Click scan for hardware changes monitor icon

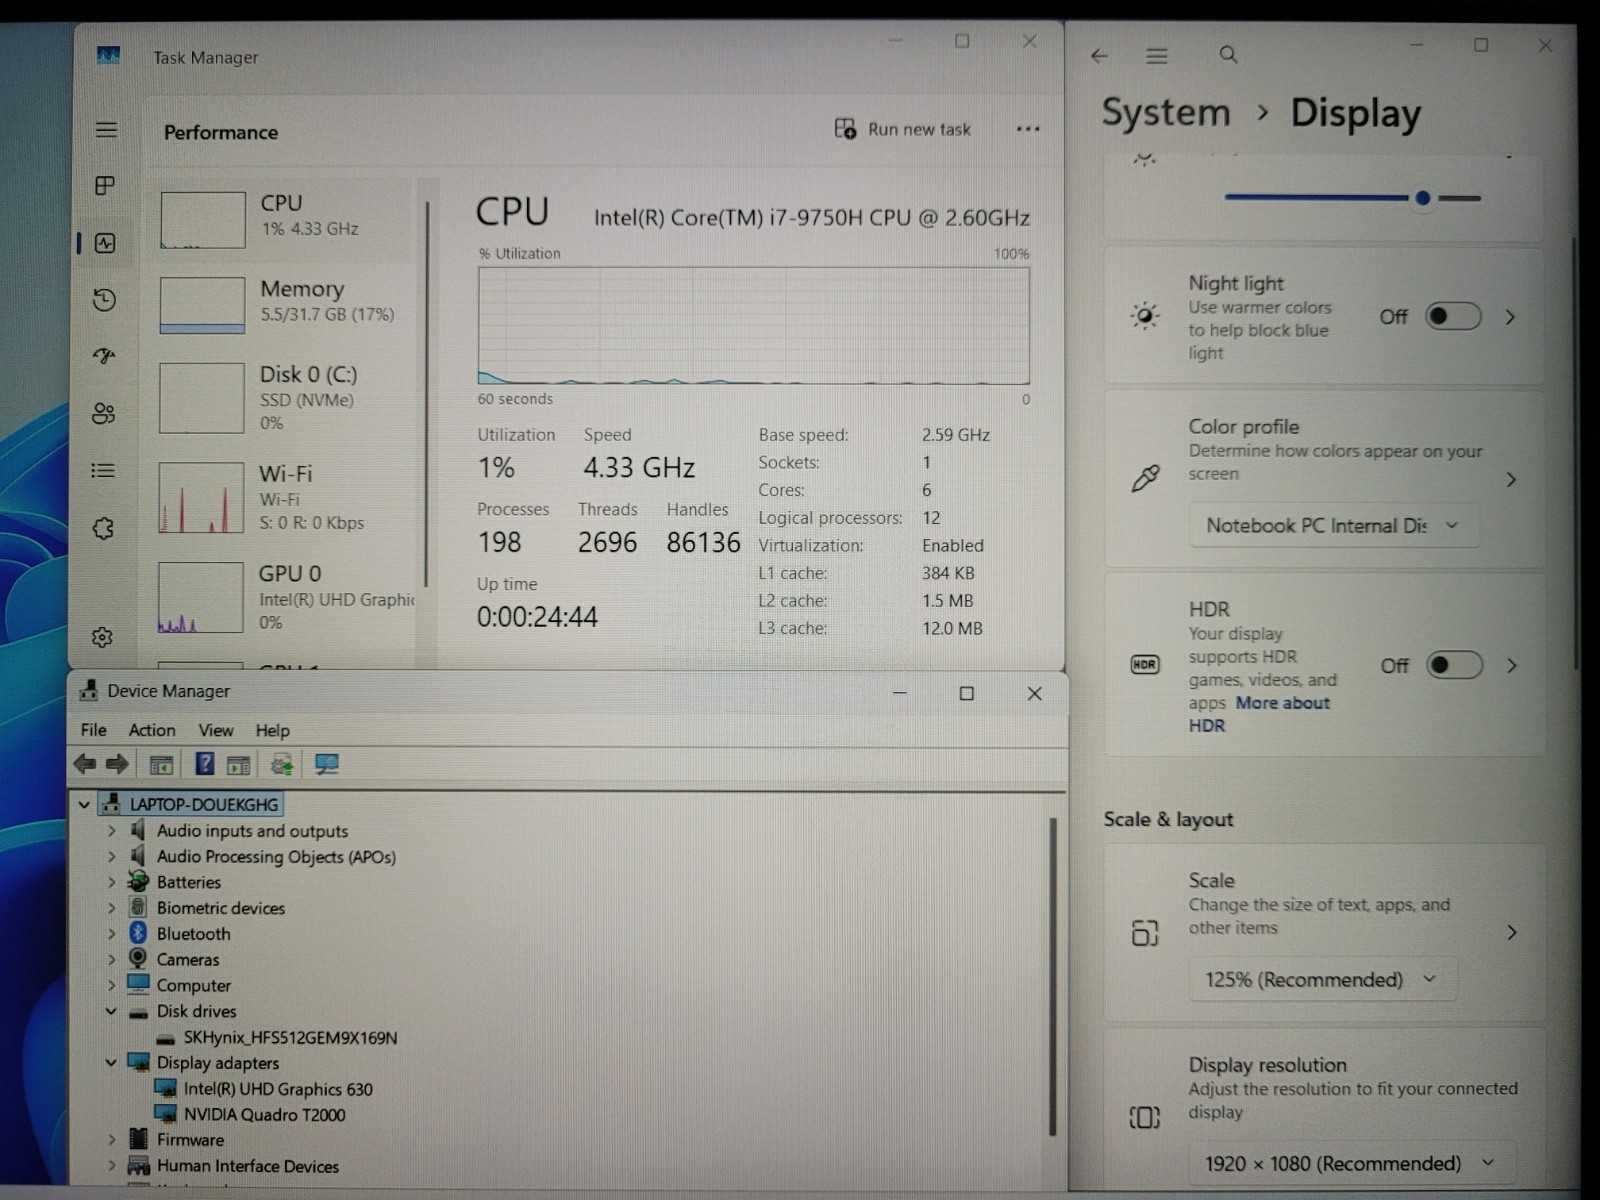click(327, 765)
